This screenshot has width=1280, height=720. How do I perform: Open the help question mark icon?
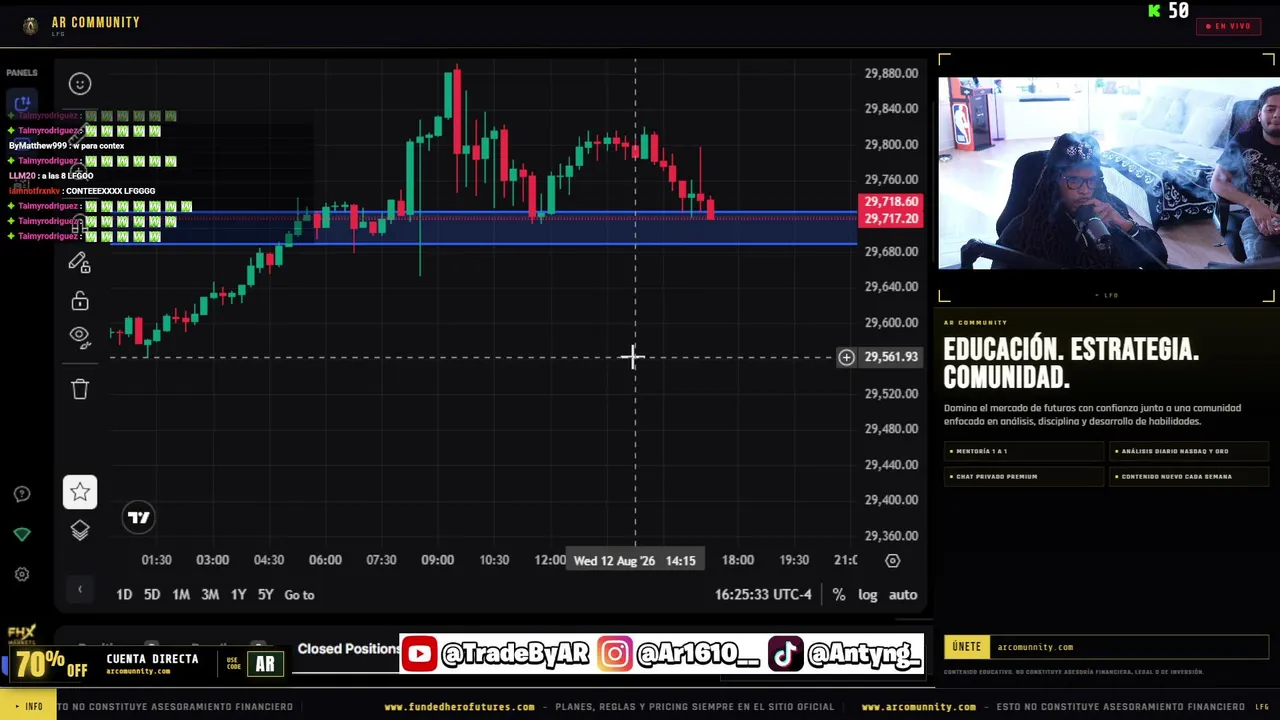tap(22, 494)
